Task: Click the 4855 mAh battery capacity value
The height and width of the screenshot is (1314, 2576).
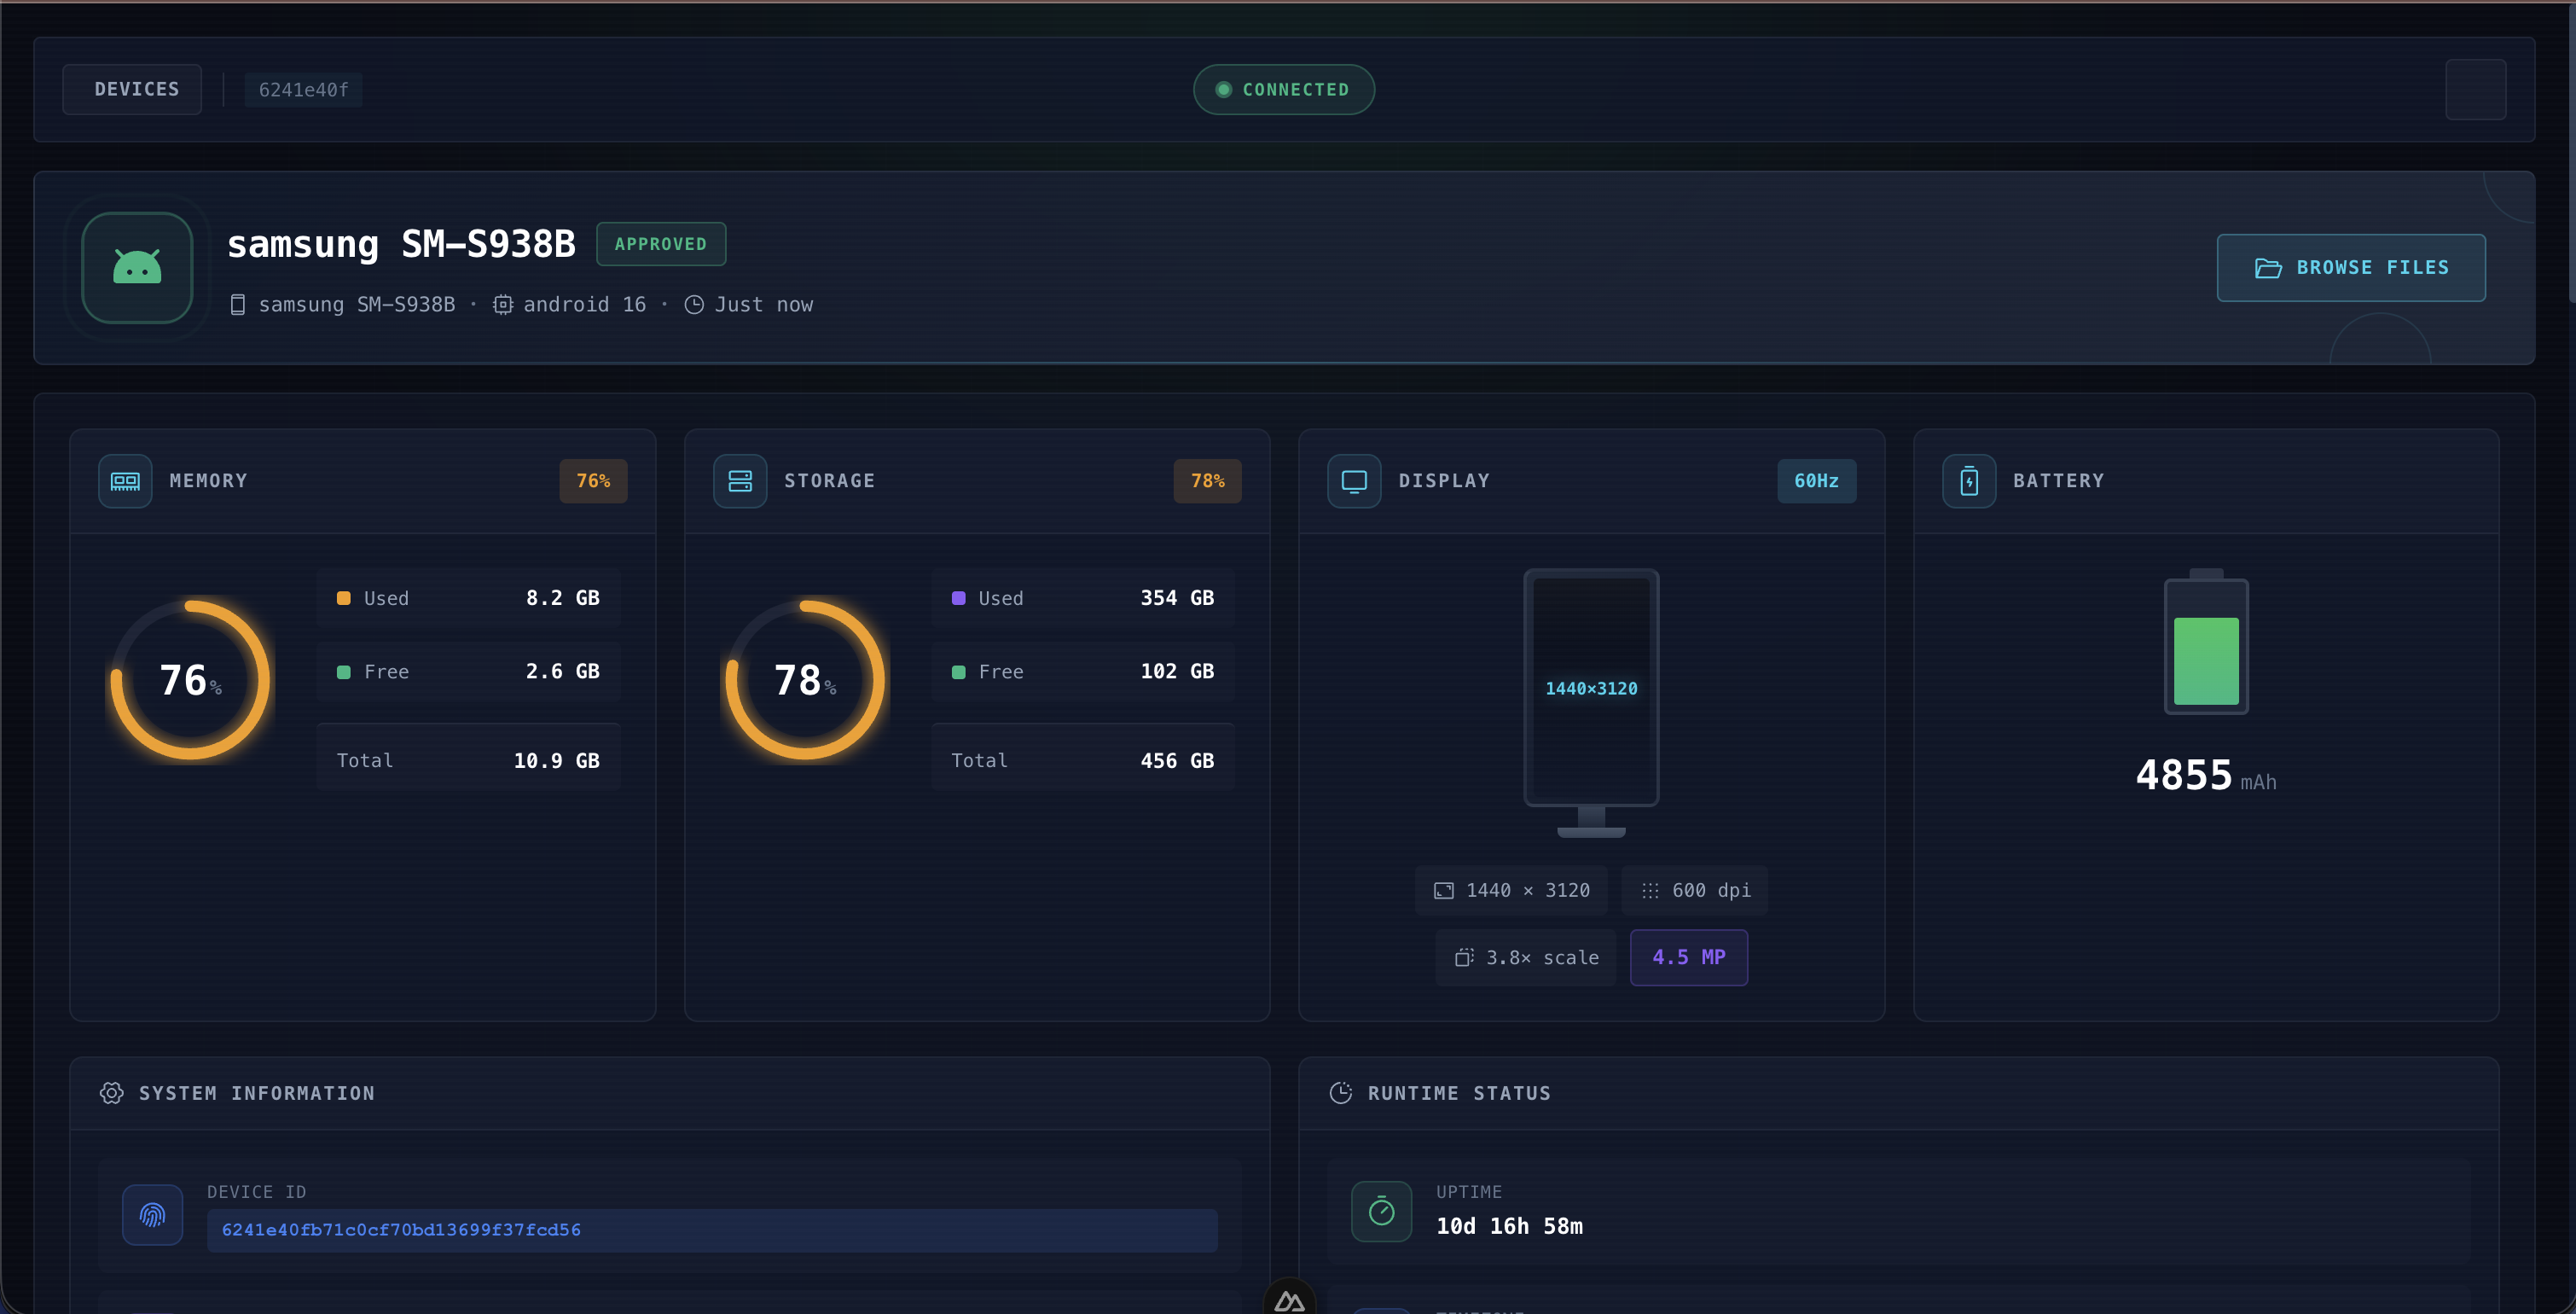Action: click(2206, 775)
